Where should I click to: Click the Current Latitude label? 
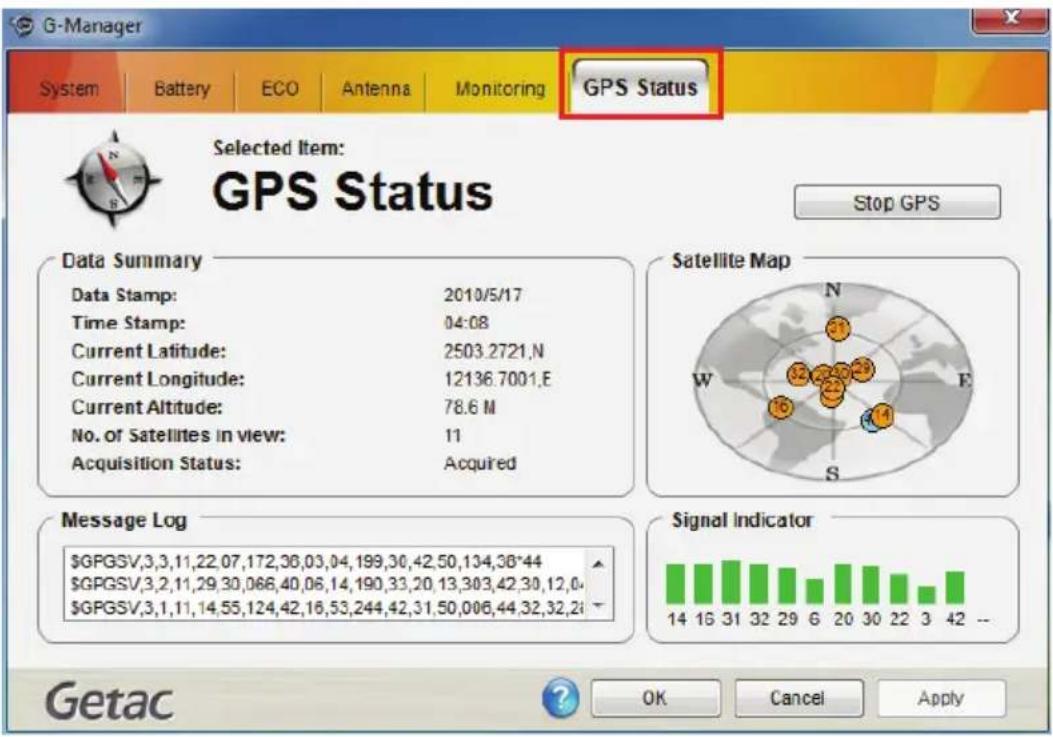pyautogui.click(x=148, y=351)
